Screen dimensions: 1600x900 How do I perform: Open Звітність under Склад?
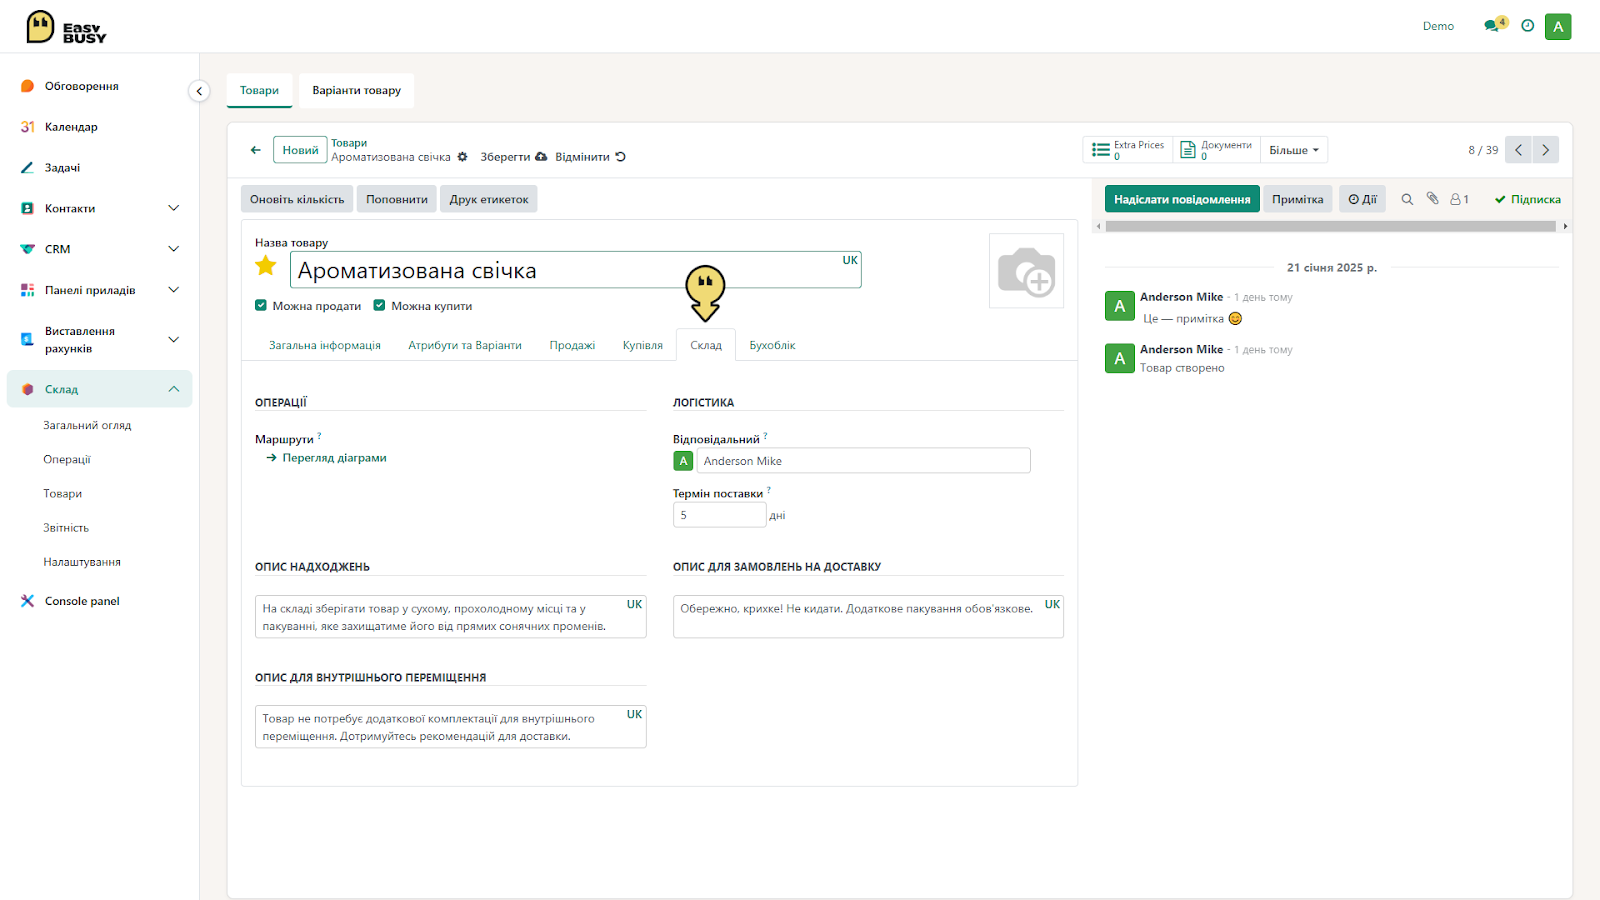click(x=66, y=527)
